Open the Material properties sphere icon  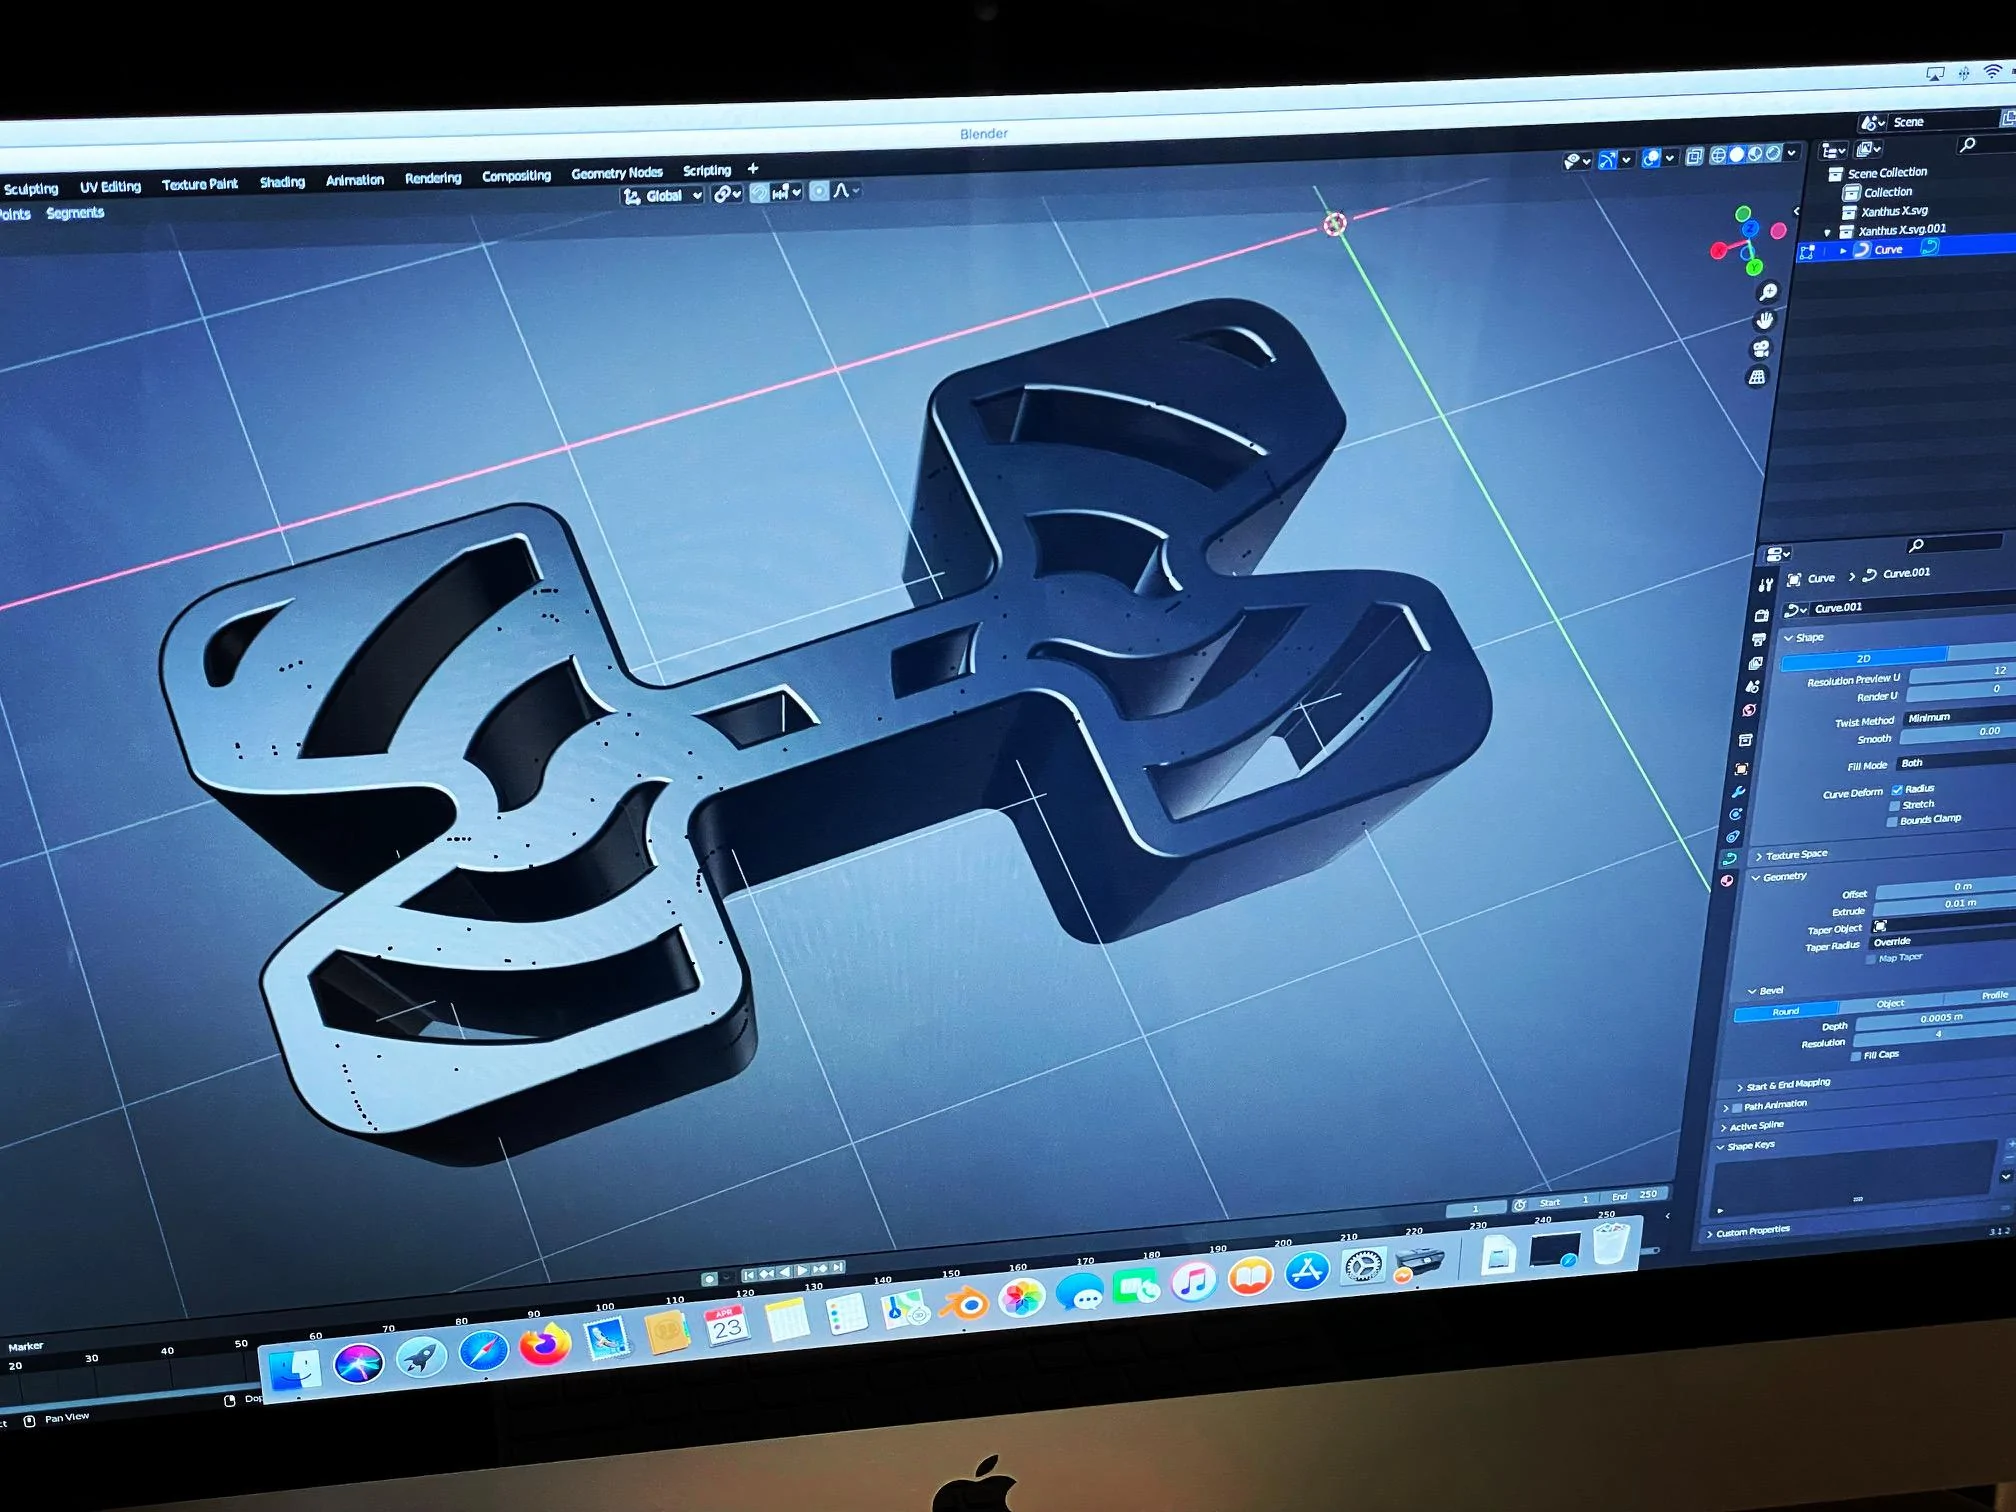click(x=1726, y=881)
